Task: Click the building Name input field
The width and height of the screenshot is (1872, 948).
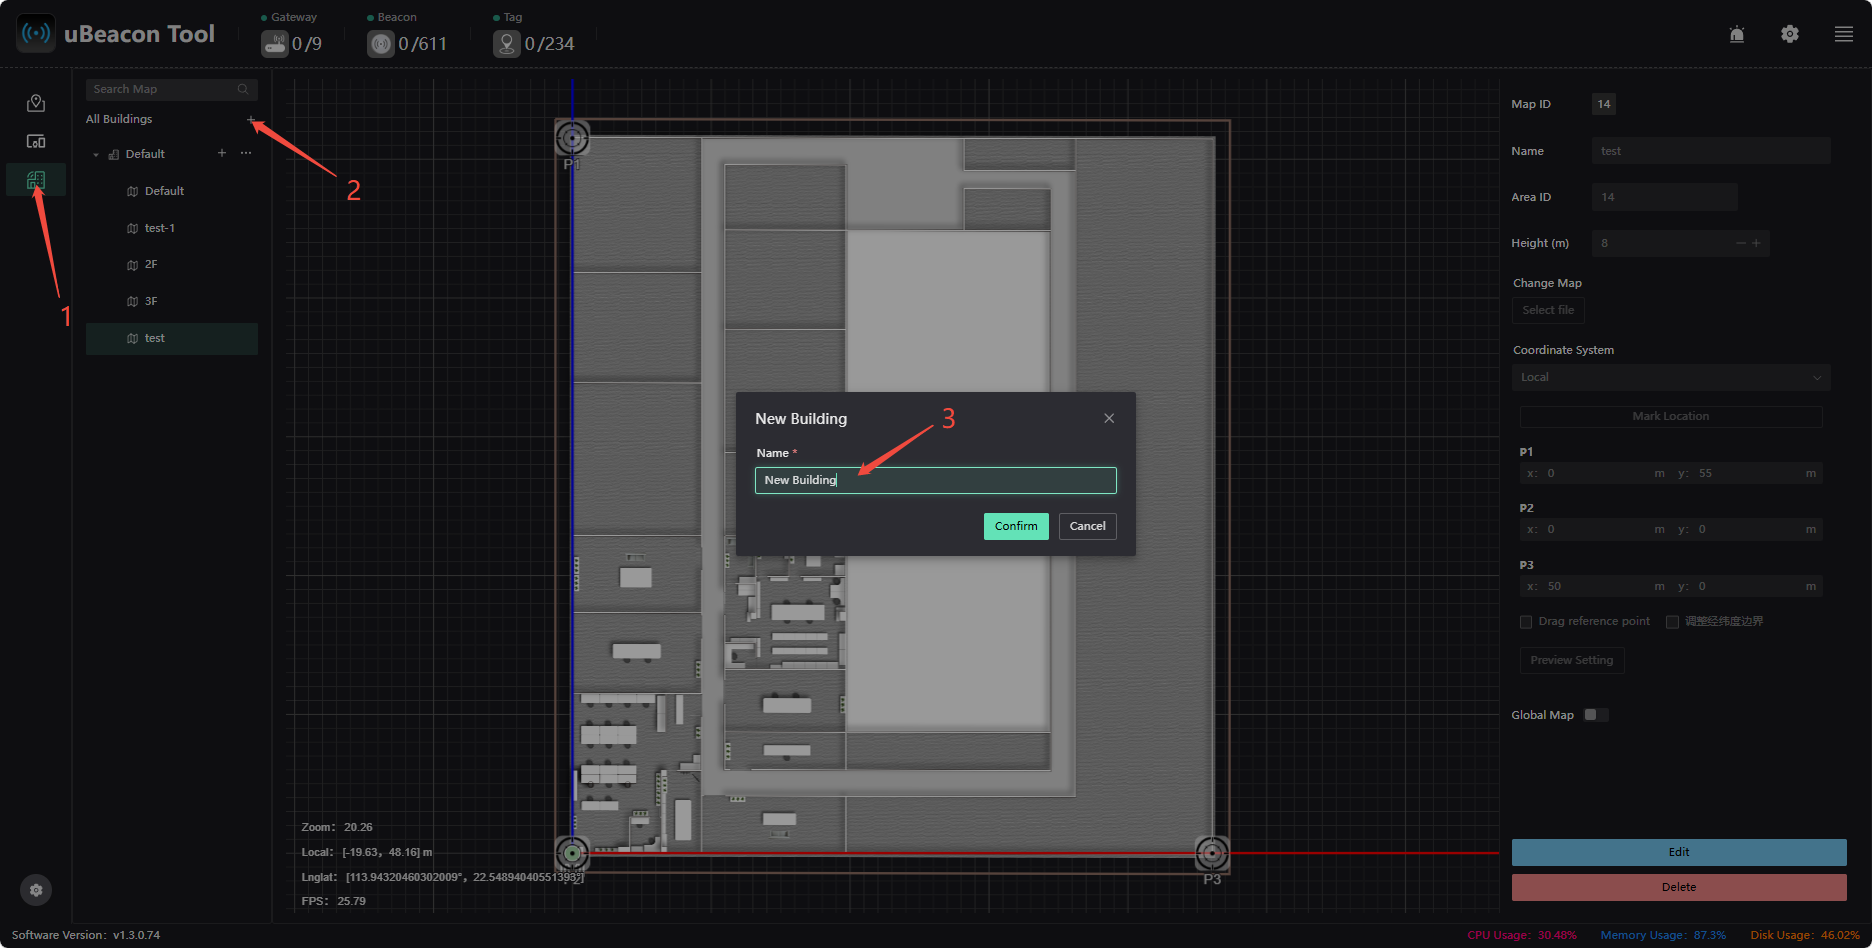Action: click(x=936, y=480)
